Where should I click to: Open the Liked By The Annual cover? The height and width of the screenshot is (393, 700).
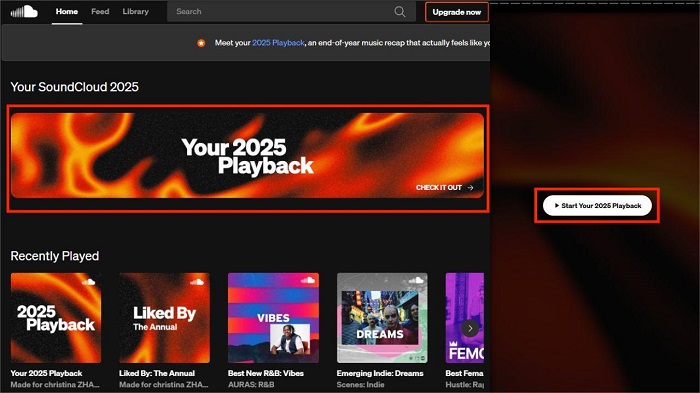pyautogui.click(x=164, y=318)
